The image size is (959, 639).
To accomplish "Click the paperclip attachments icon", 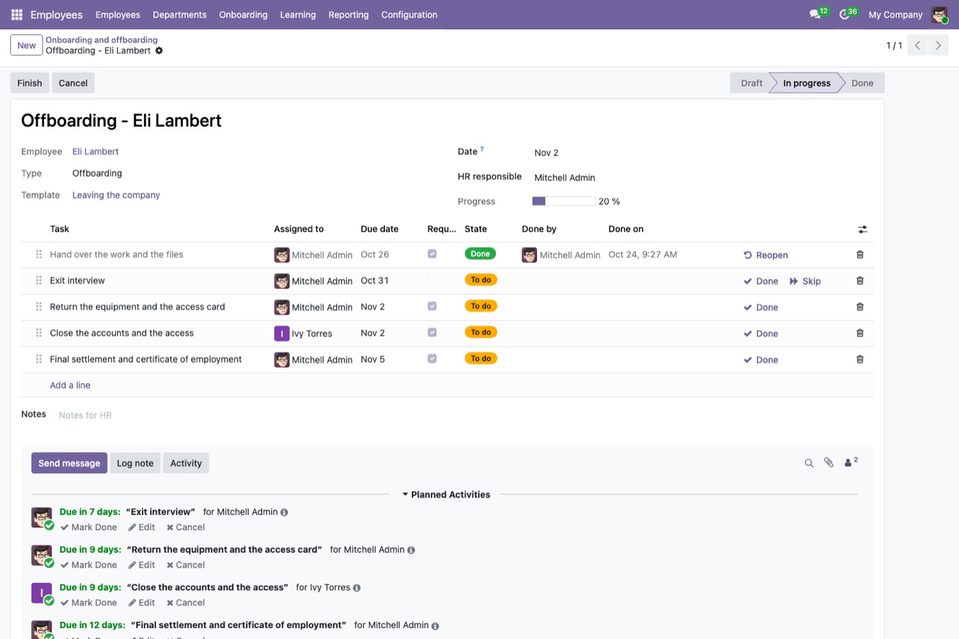I will (x=829, y=463).
